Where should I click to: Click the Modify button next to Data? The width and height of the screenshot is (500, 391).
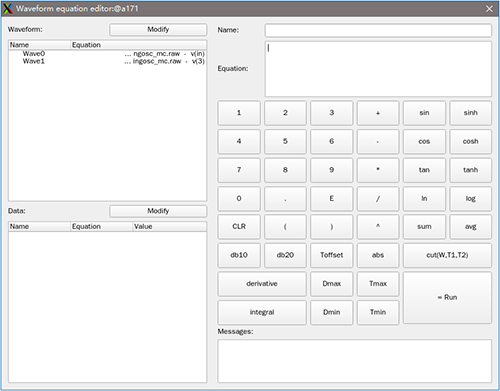point(158,211)
